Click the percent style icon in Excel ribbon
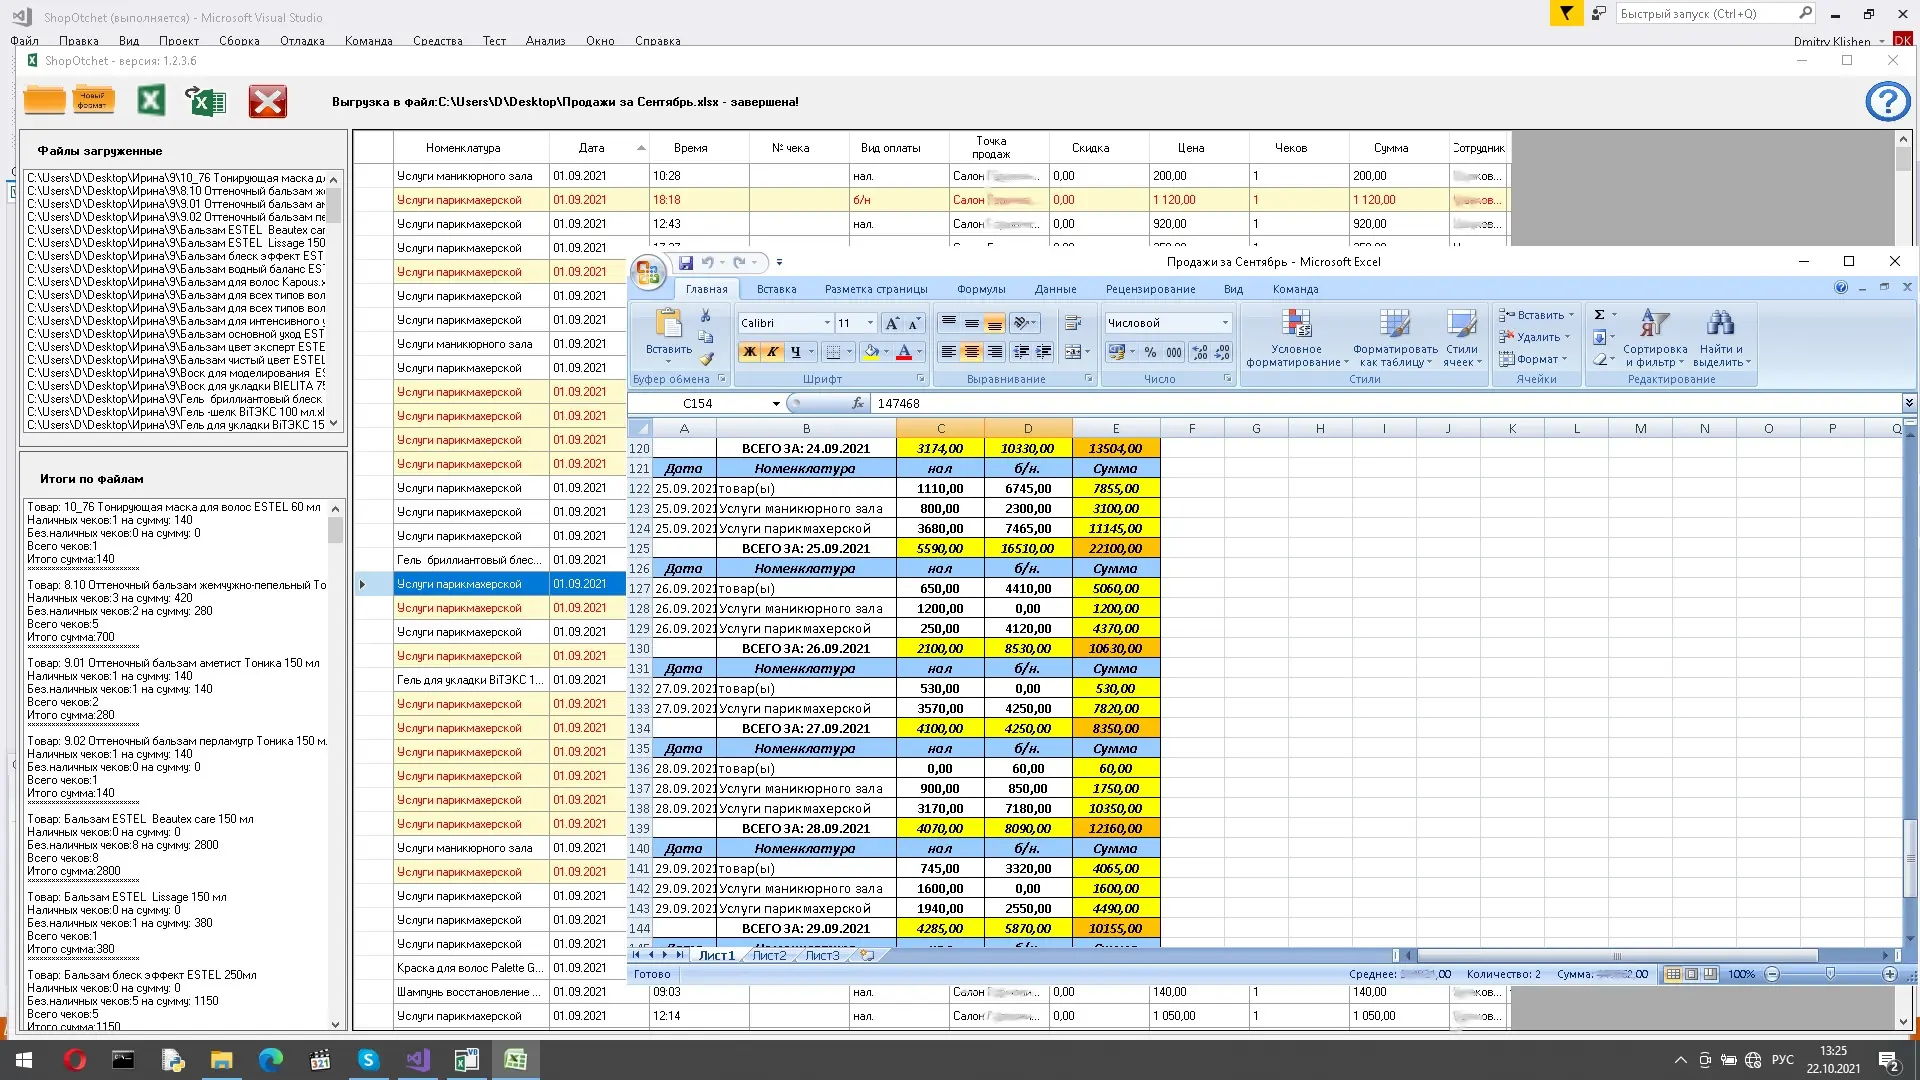 pos(1150,352)
